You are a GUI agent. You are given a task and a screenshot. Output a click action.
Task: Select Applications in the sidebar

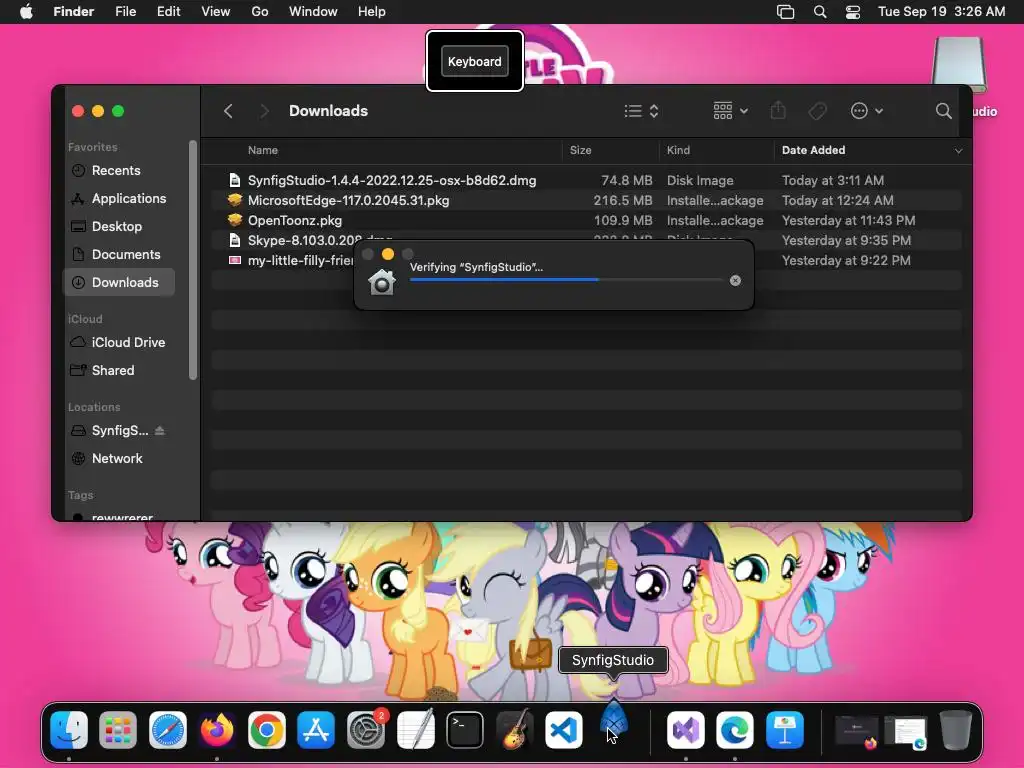[119, 199]
